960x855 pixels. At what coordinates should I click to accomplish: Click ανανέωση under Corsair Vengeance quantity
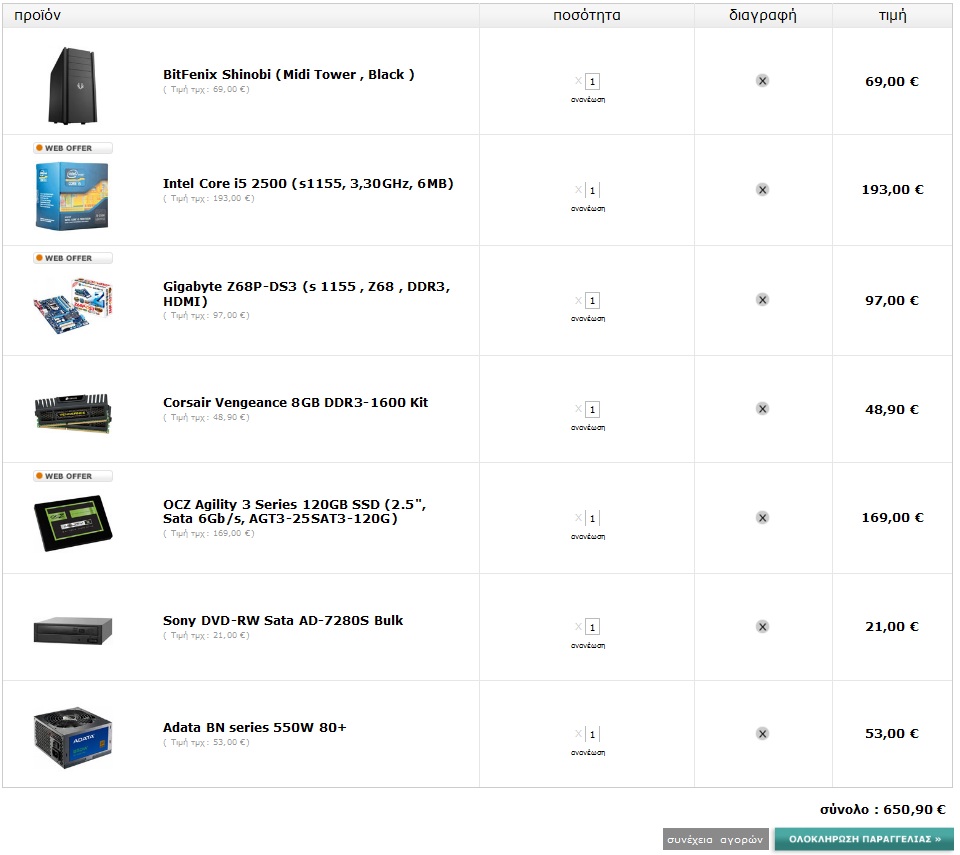588,428
